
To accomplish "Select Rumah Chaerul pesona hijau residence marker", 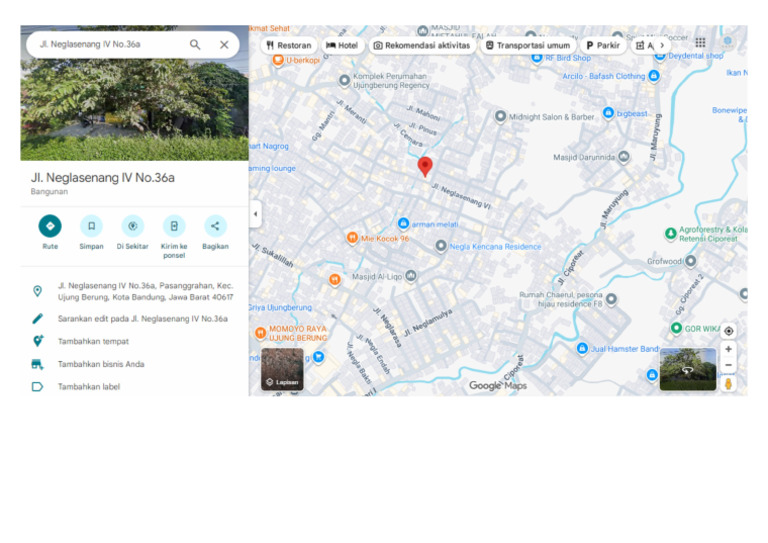I will coord(611,299).
